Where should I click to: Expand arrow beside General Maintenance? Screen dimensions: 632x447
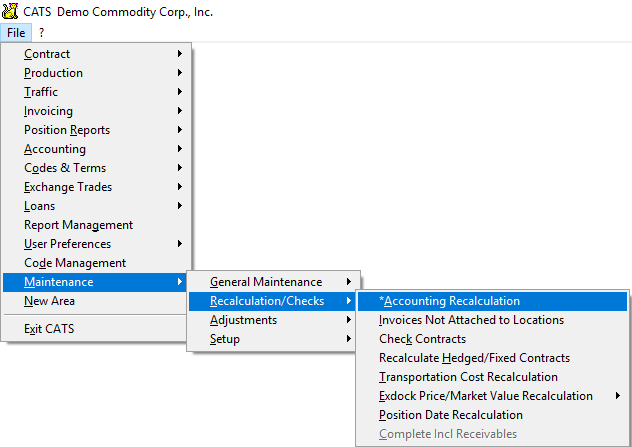coord(349,282)
